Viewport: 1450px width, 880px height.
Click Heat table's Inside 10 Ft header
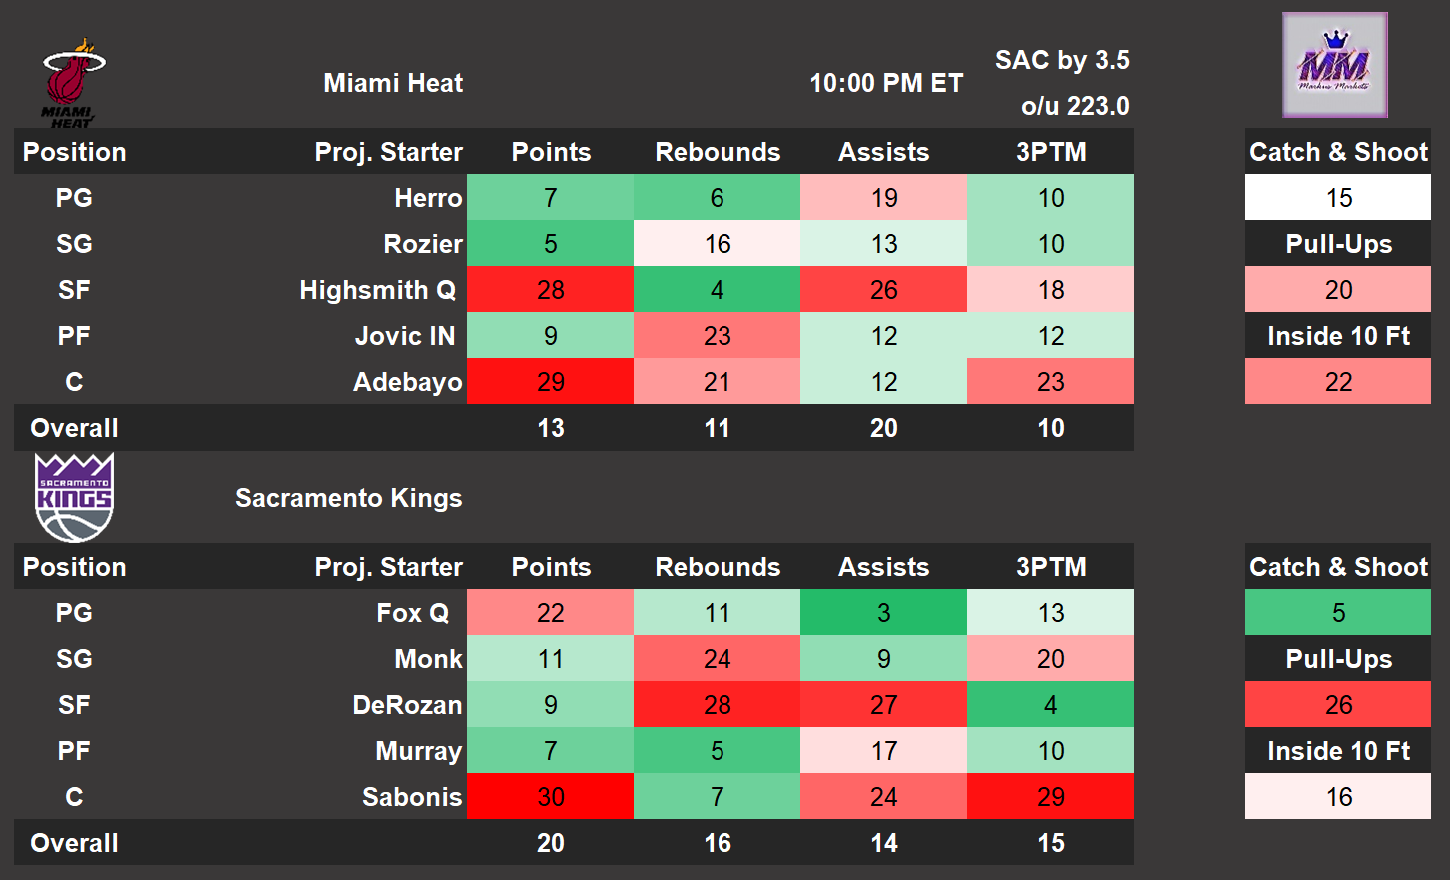(x=1338, y=336)
